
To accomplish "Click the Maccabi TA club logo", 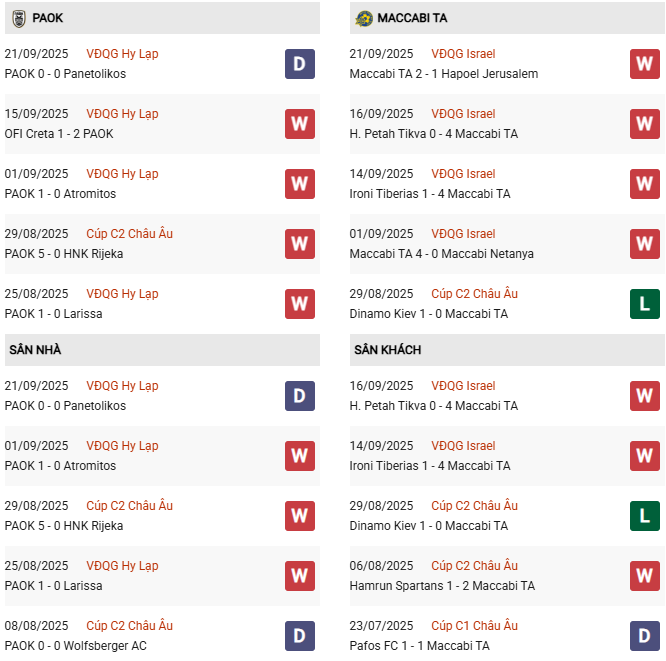I will click(x=364, y=18).
